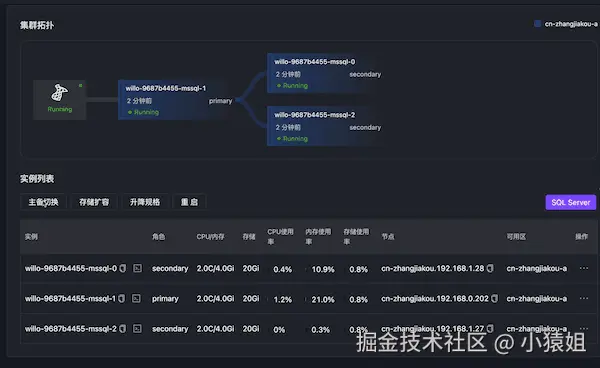Click instance name willo-9687b4455-mssql-0 in table
Viewport: 600px width, 368px height.
(x=71, y=269)
